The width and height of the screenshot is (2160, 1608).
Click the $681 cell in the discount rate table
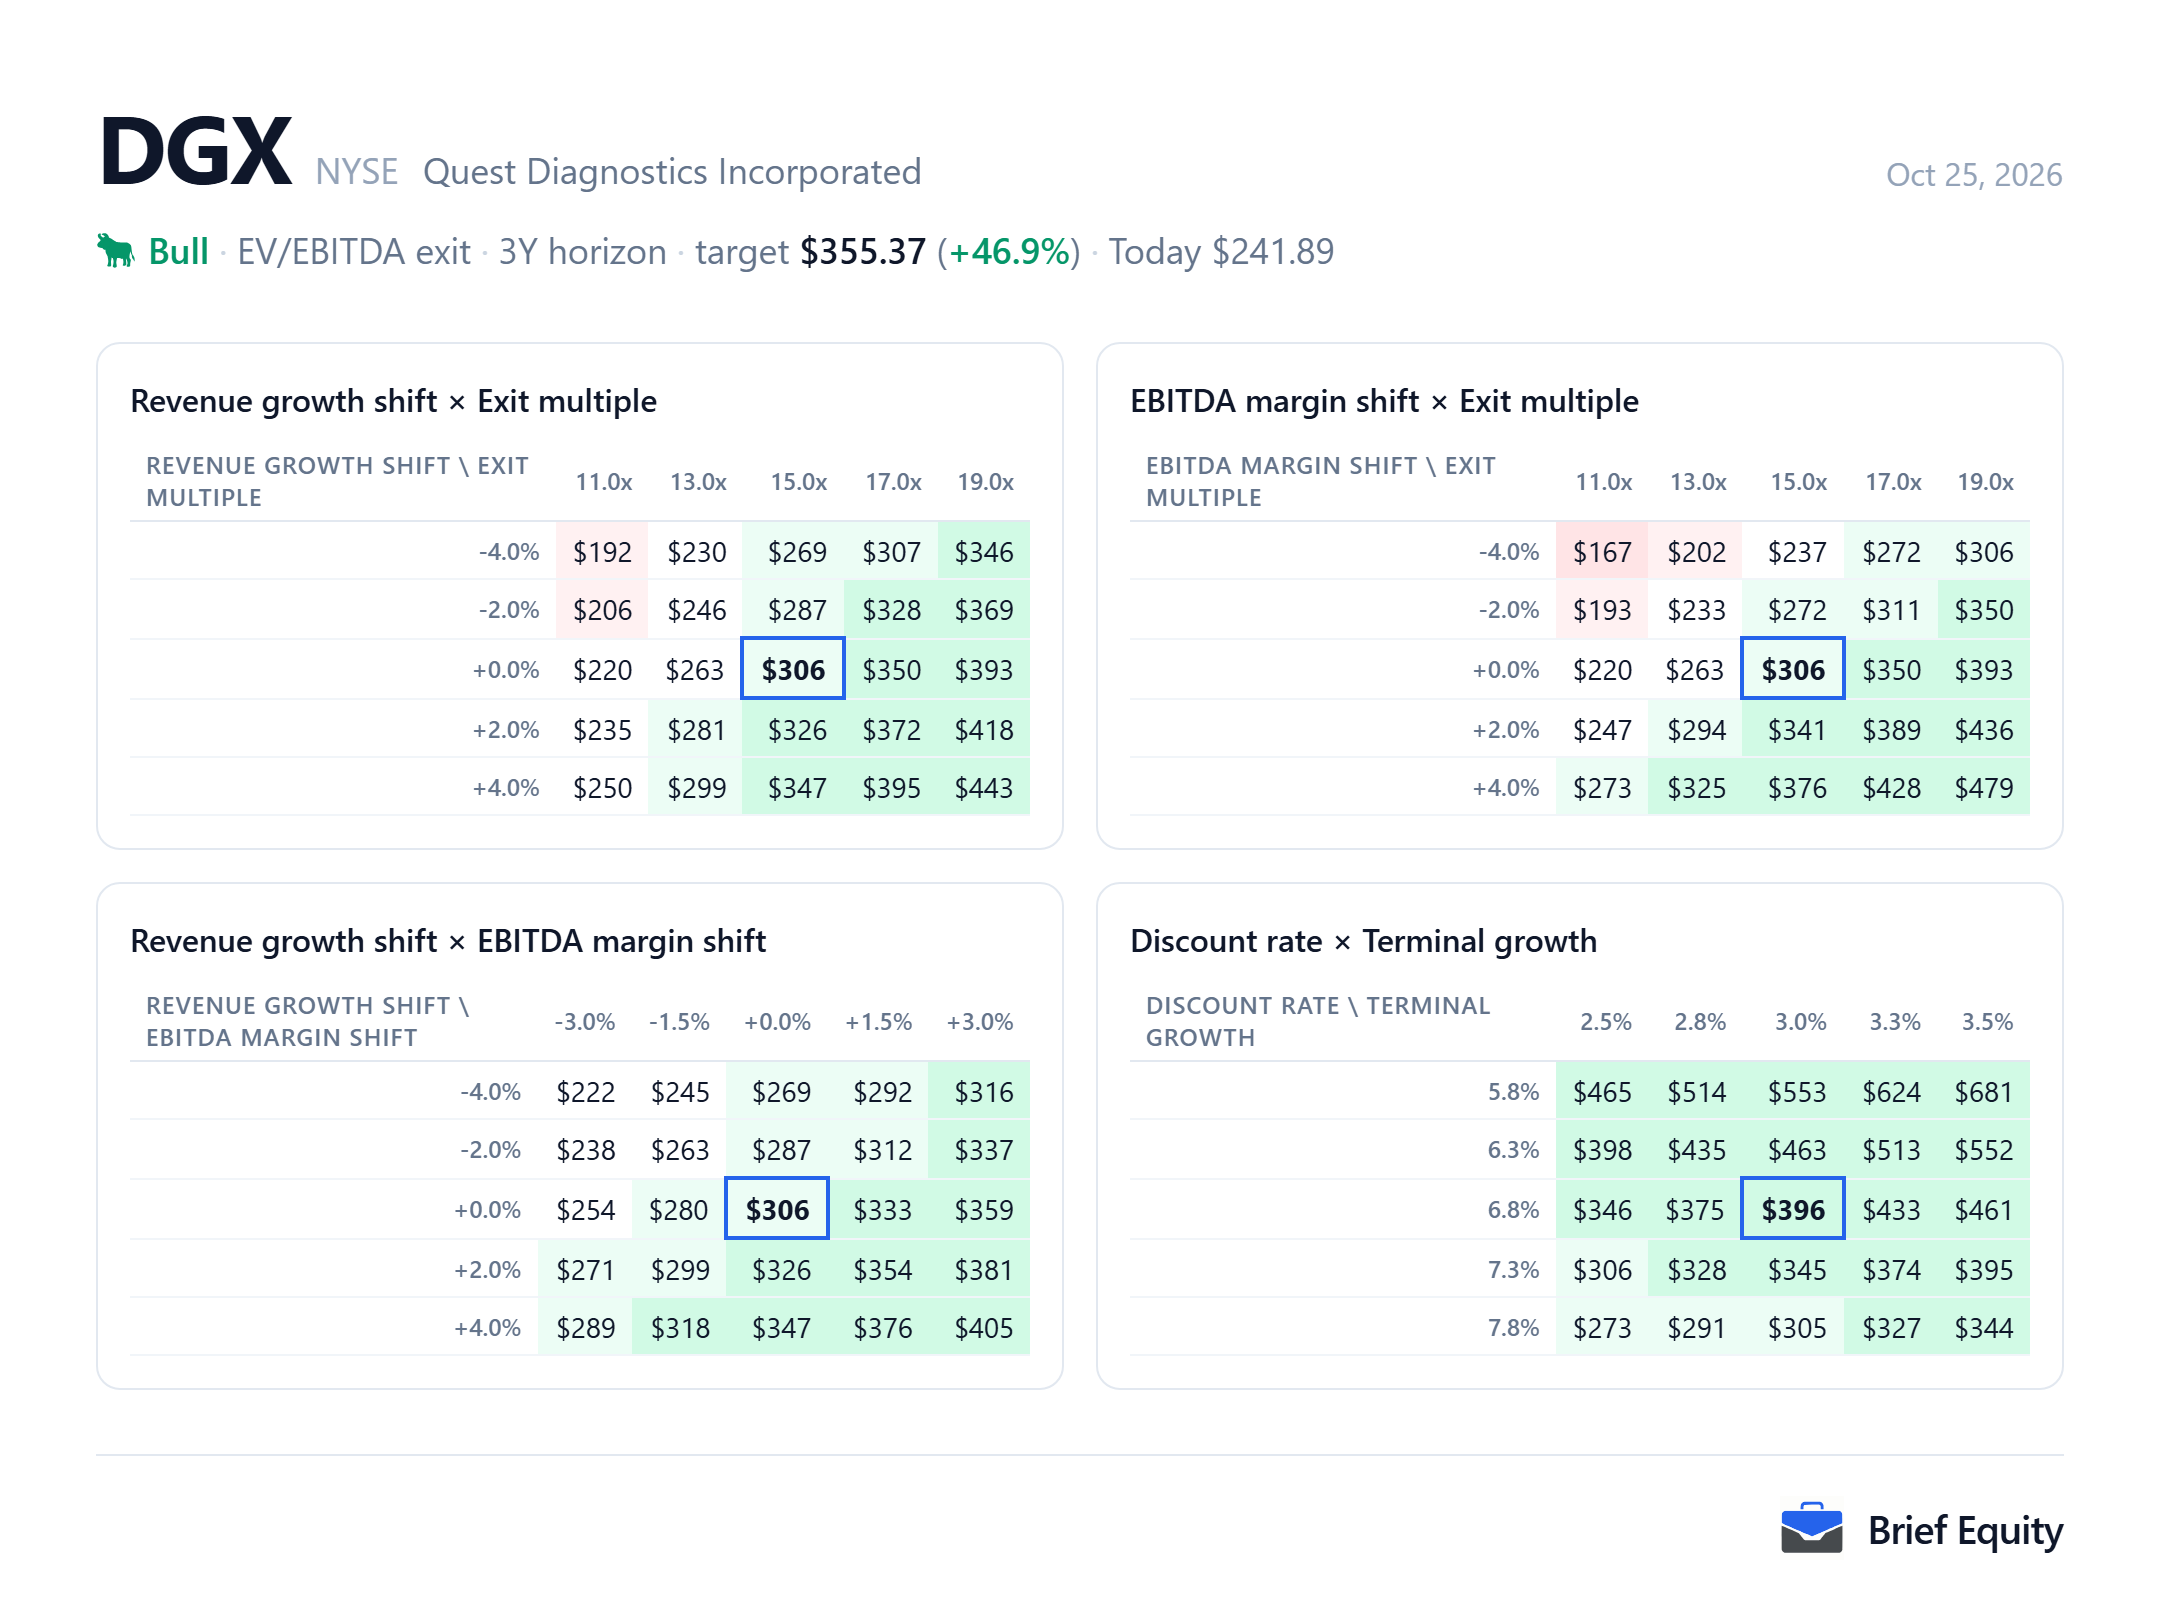(x=1984, y=1092)
